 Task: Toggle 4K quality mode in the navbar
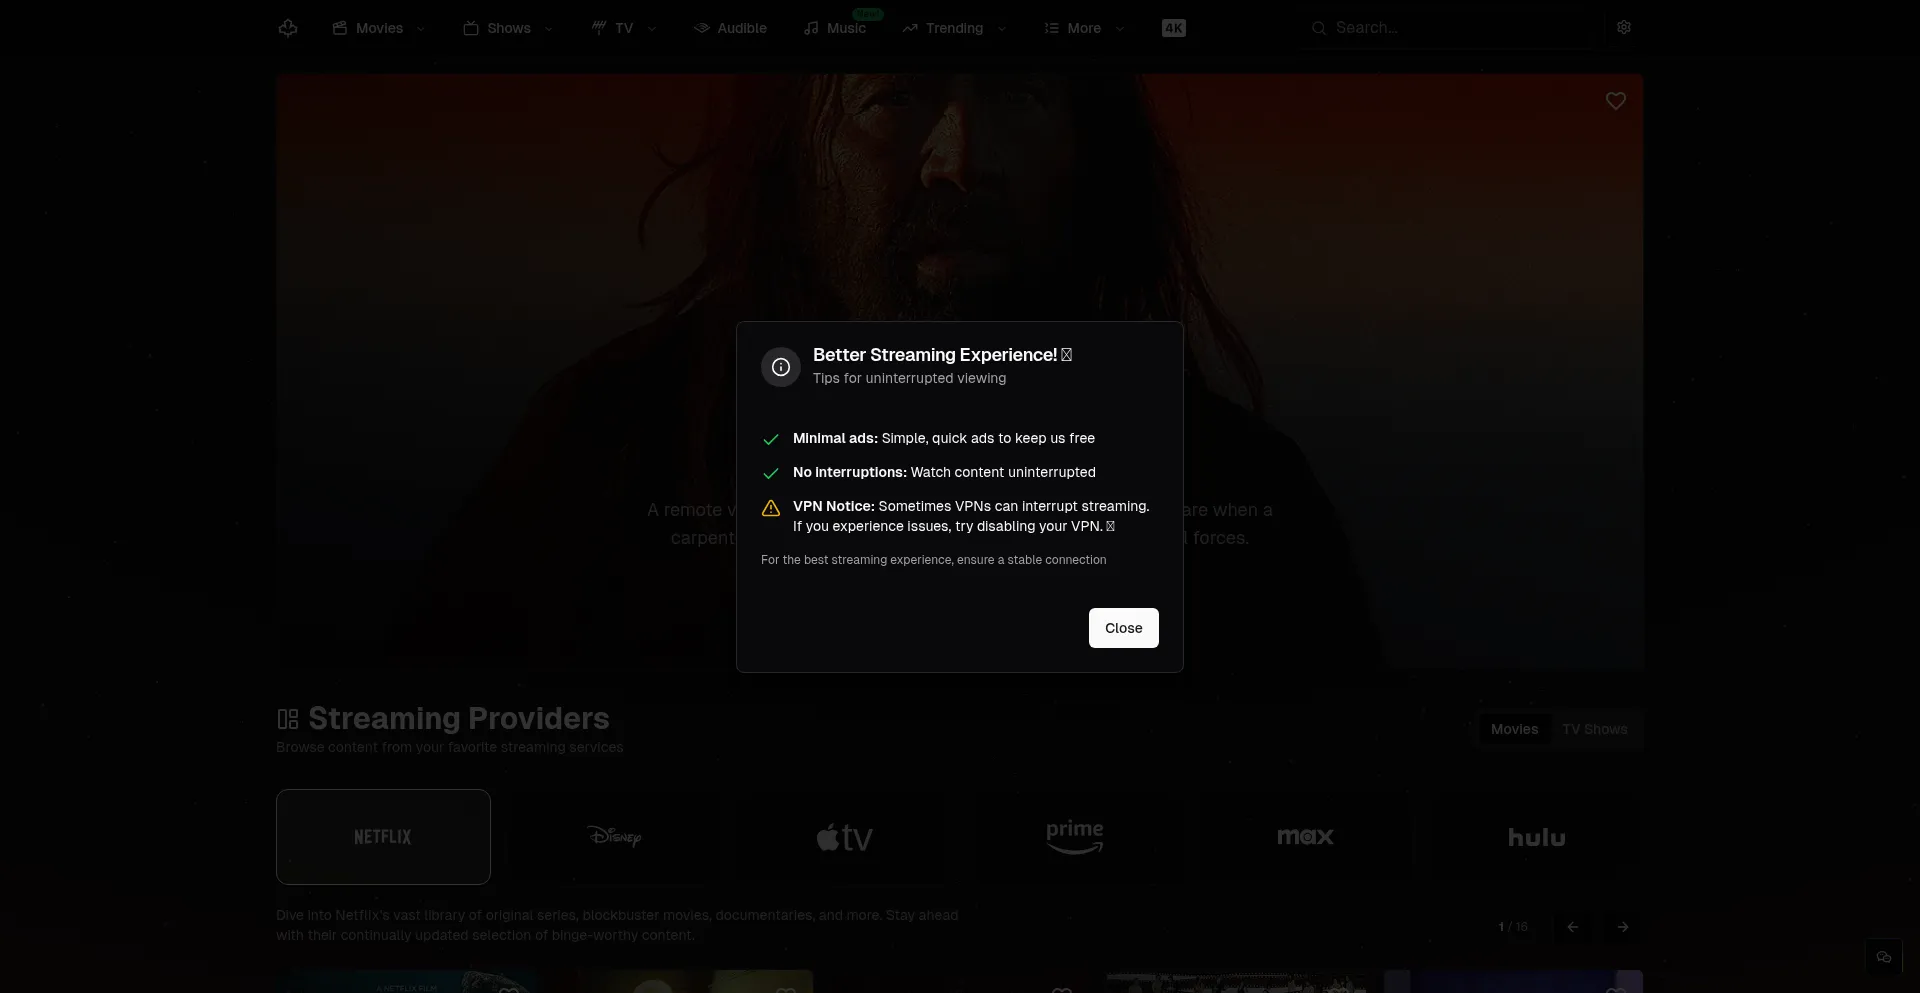pyautogui.click(x=1173, y=27)
